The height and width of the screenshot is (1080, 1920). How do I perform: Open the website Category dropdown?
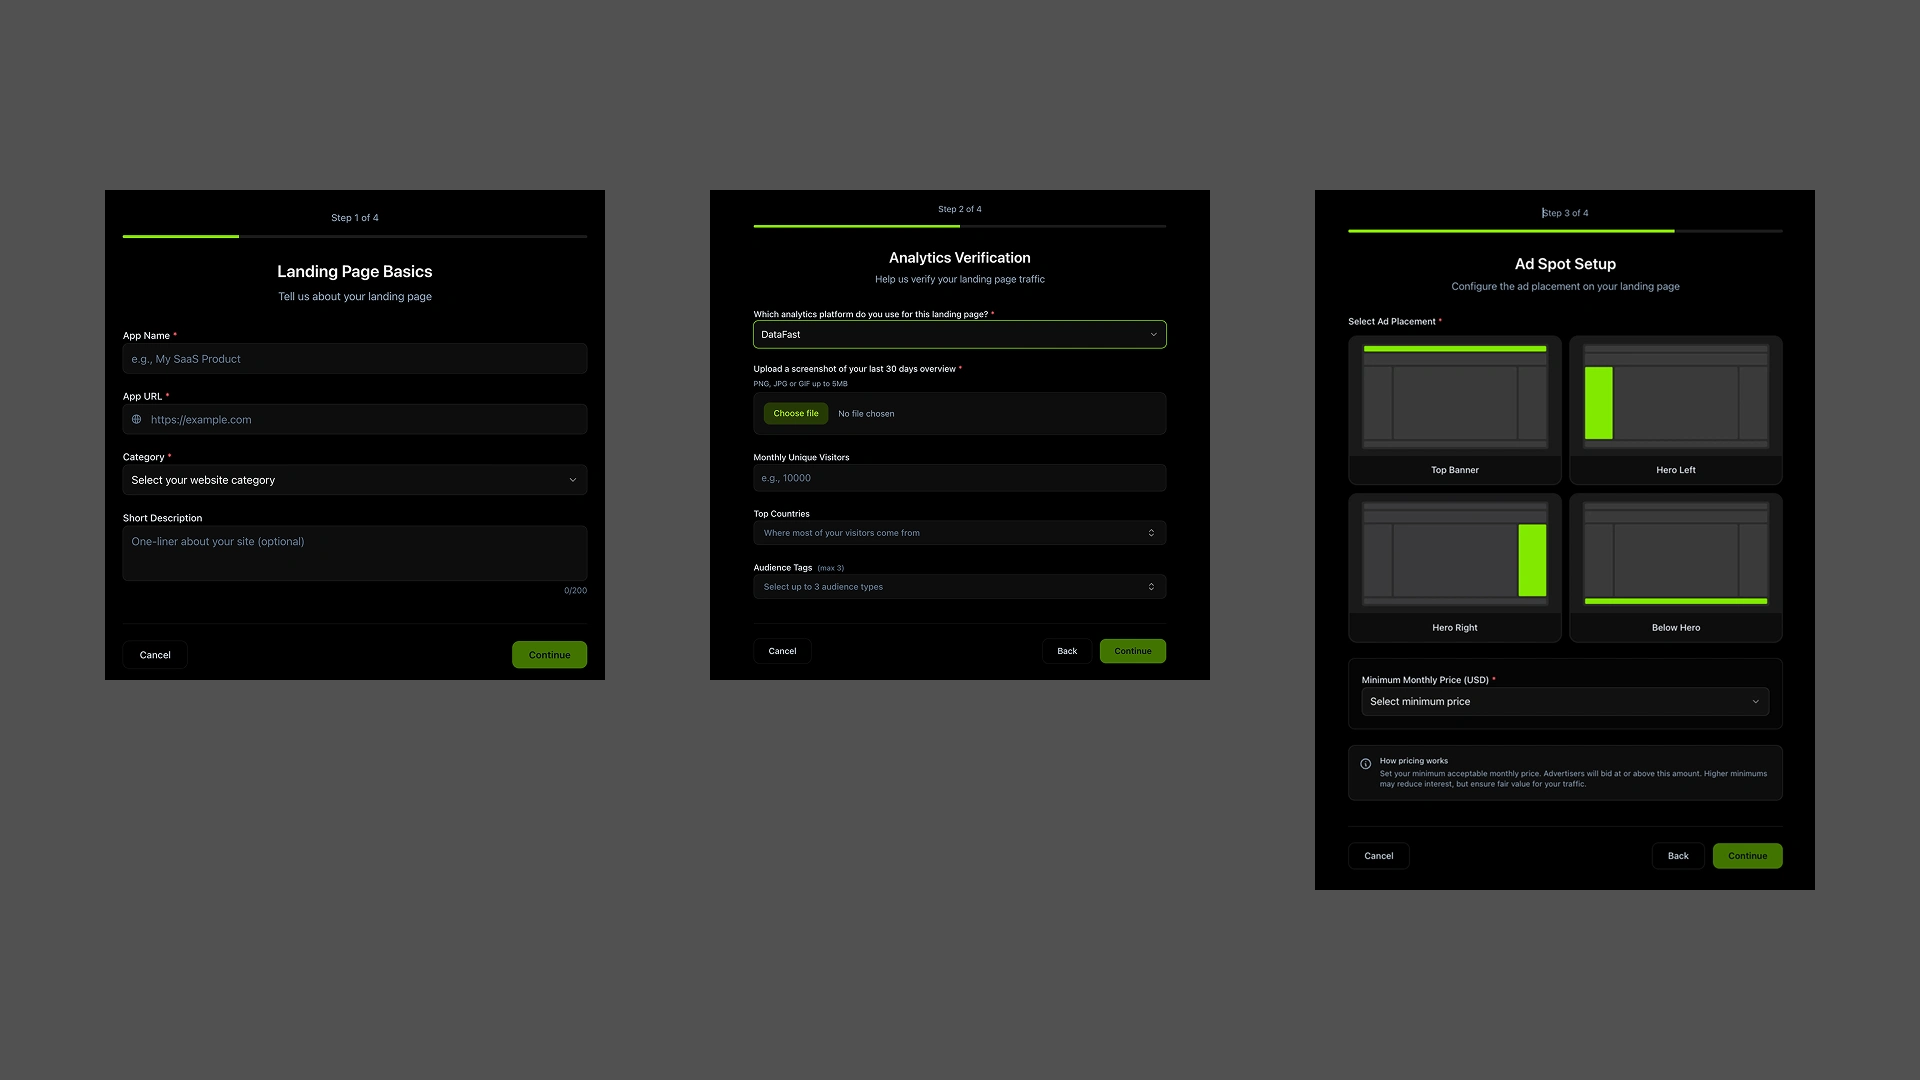pos(354,479)
